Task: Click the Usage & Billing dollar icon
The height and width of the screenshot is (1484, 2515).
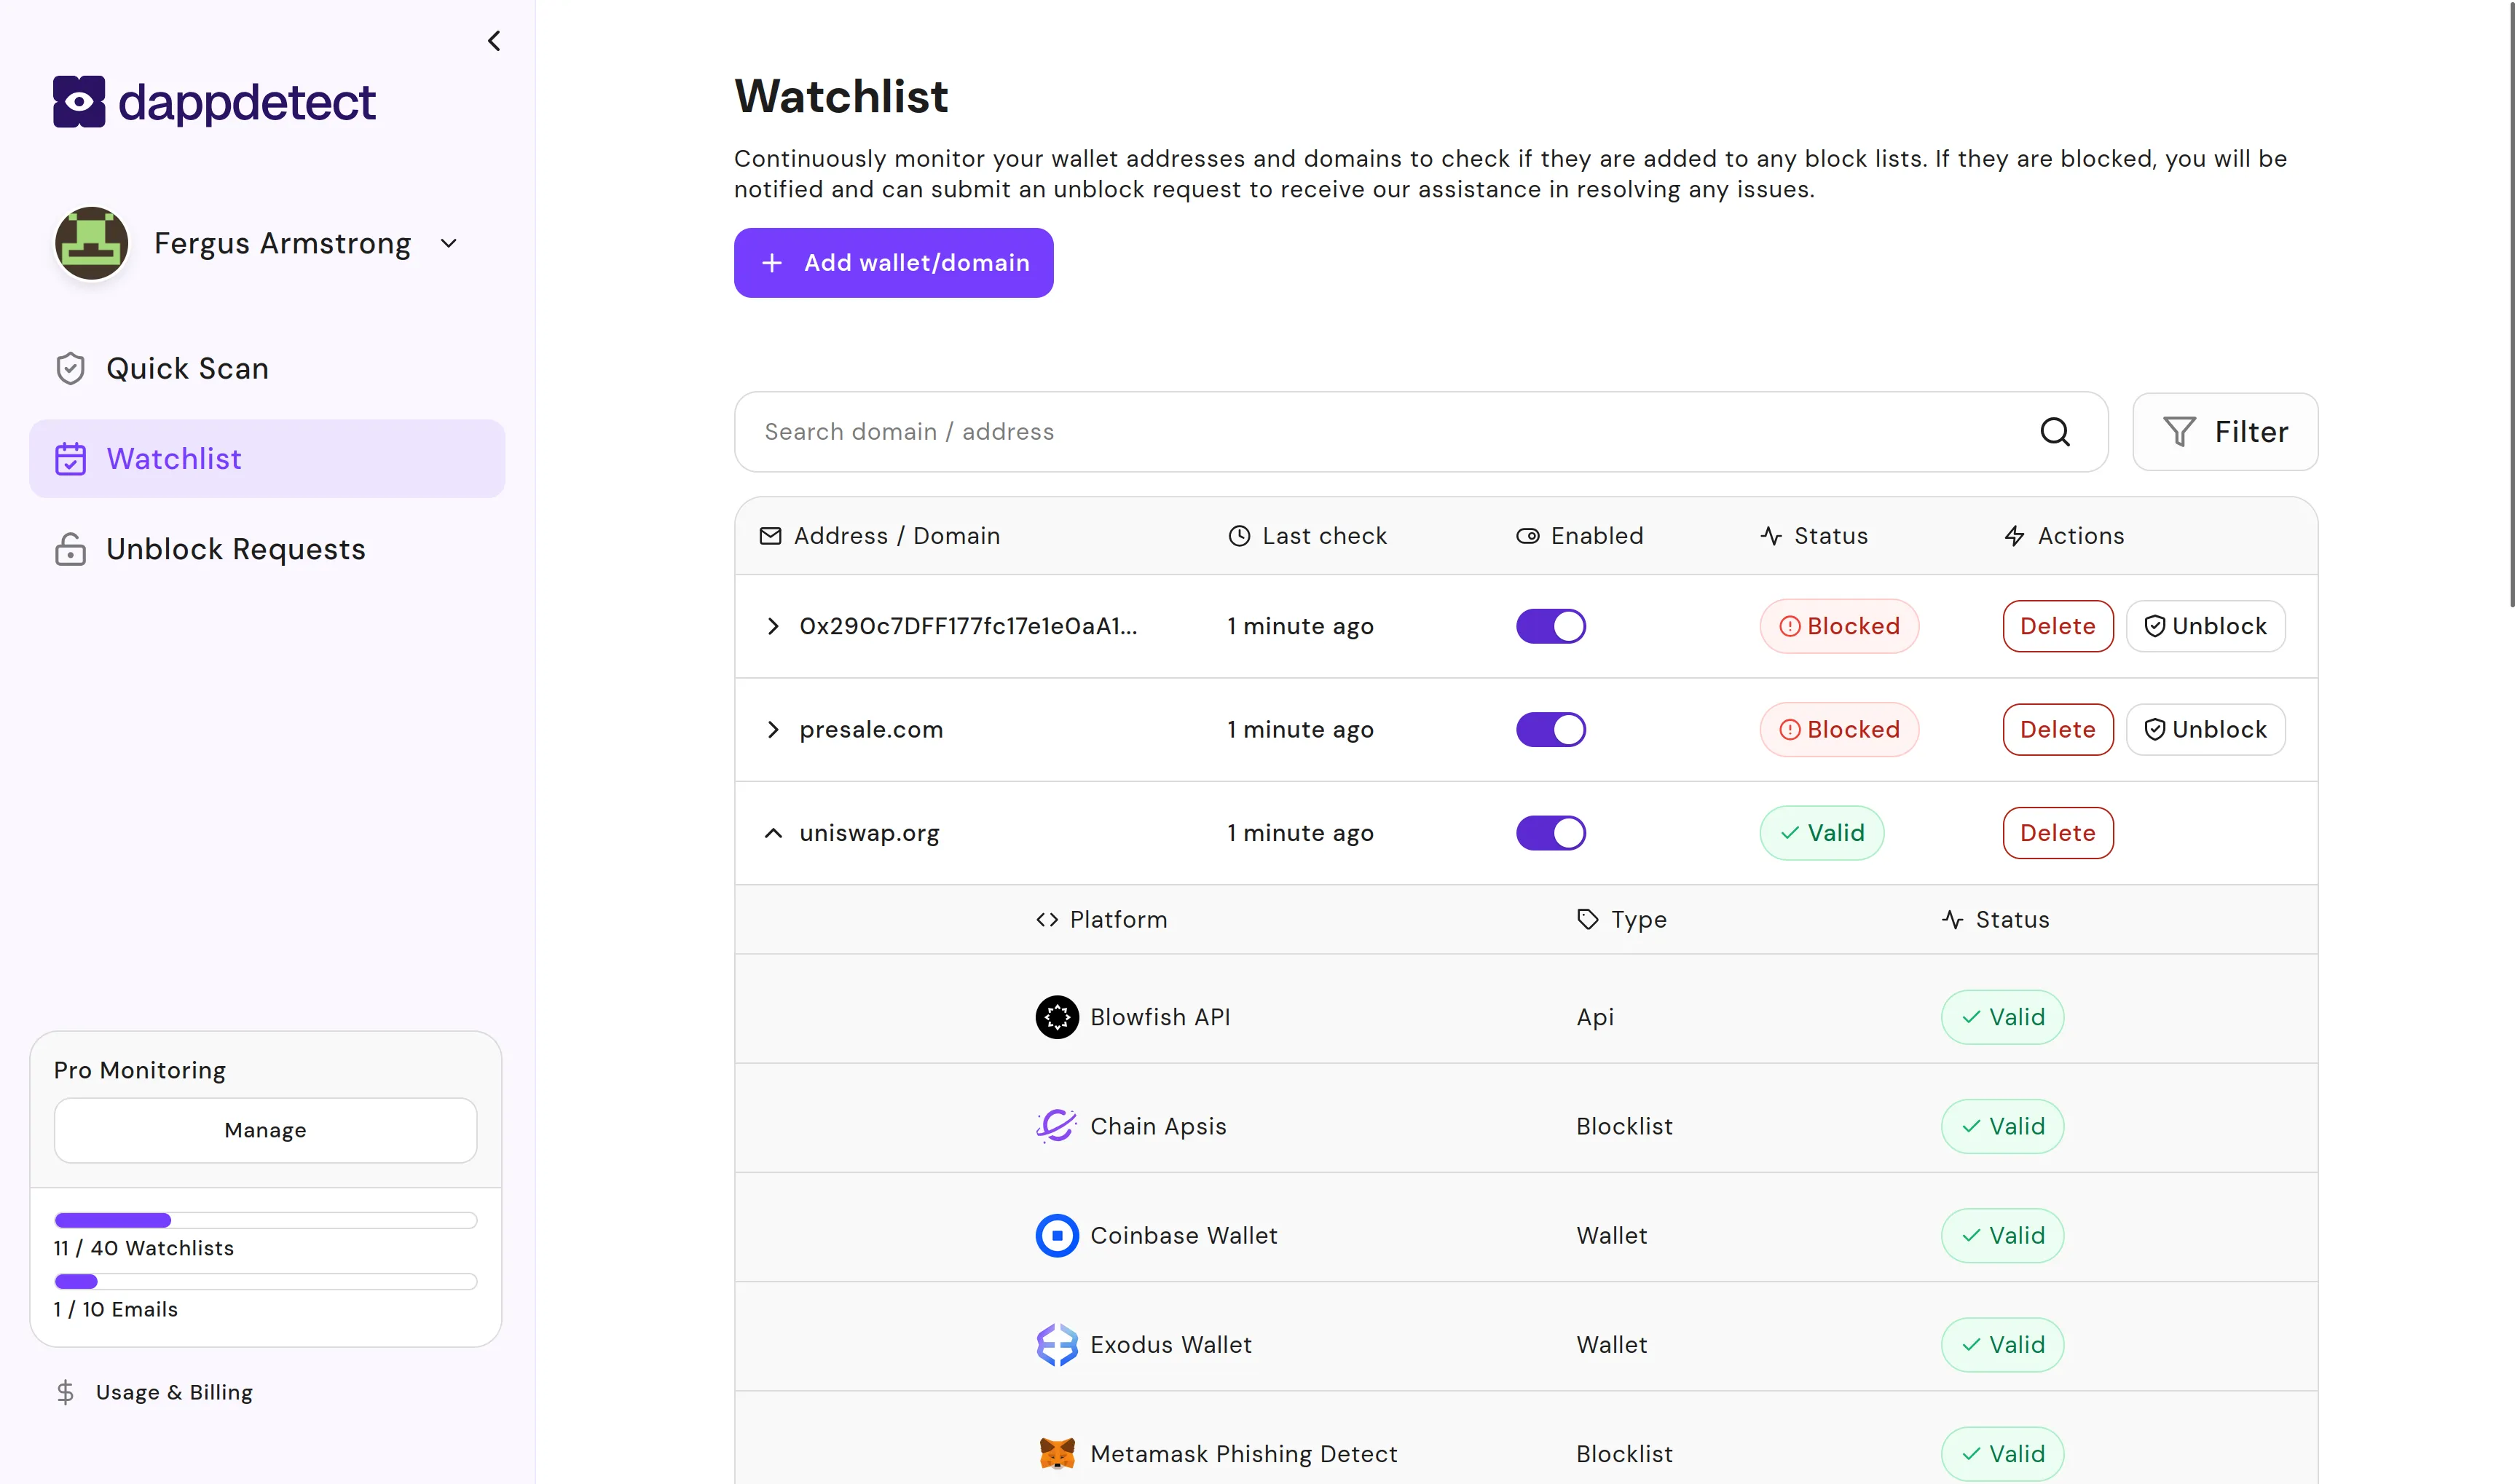Action: 65,1391
